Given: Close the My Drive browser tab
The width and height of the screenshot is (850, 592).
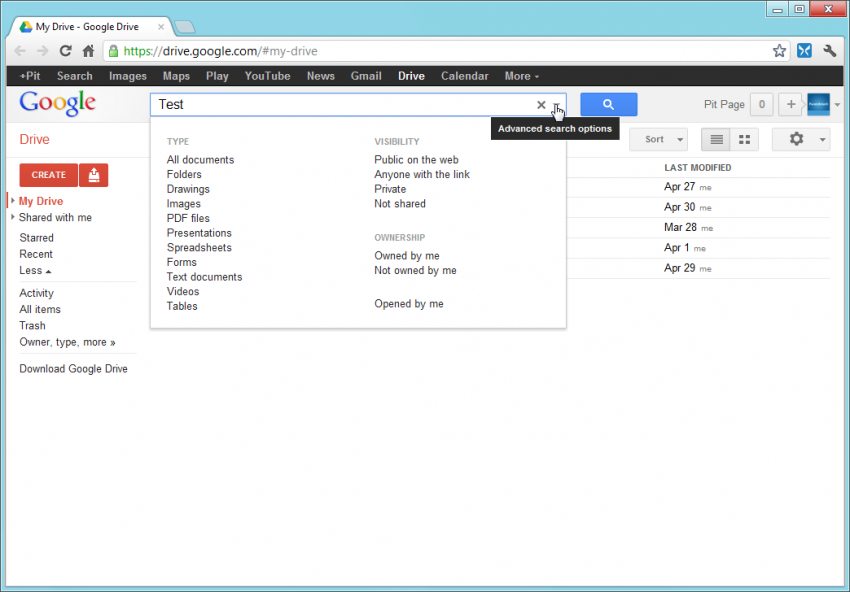Looking at the screenshot, I should [x=161, y=26].
